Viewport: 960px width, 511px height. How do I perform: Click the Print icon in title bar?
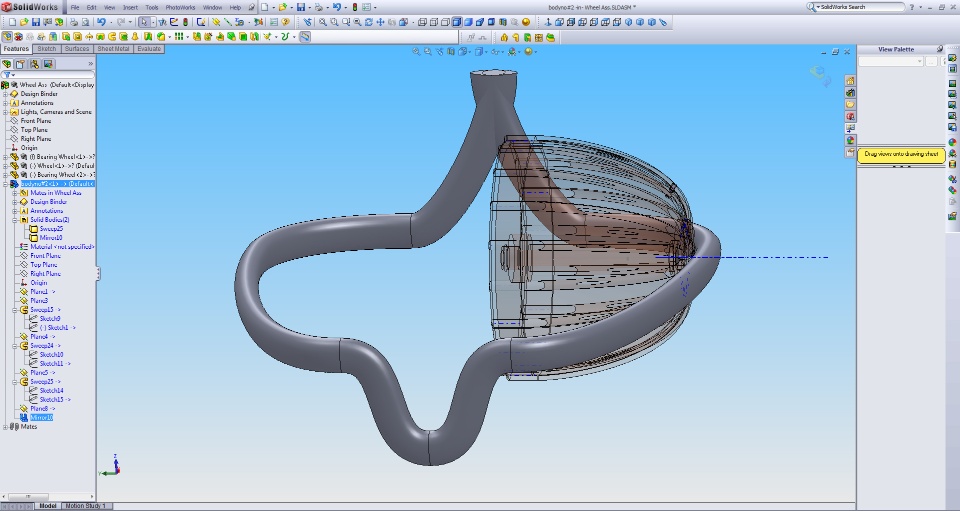[x=318, y=7]
